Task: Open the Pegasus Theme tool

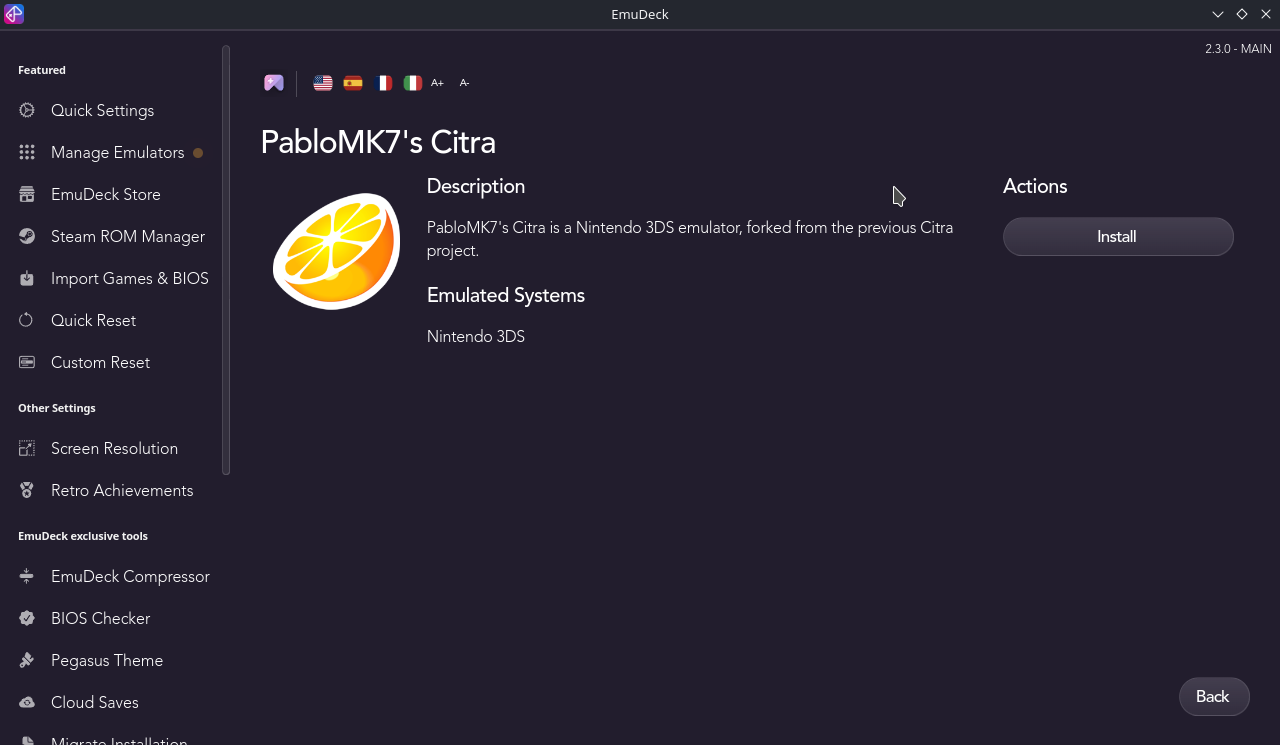Action: click(x=107, y=660)
